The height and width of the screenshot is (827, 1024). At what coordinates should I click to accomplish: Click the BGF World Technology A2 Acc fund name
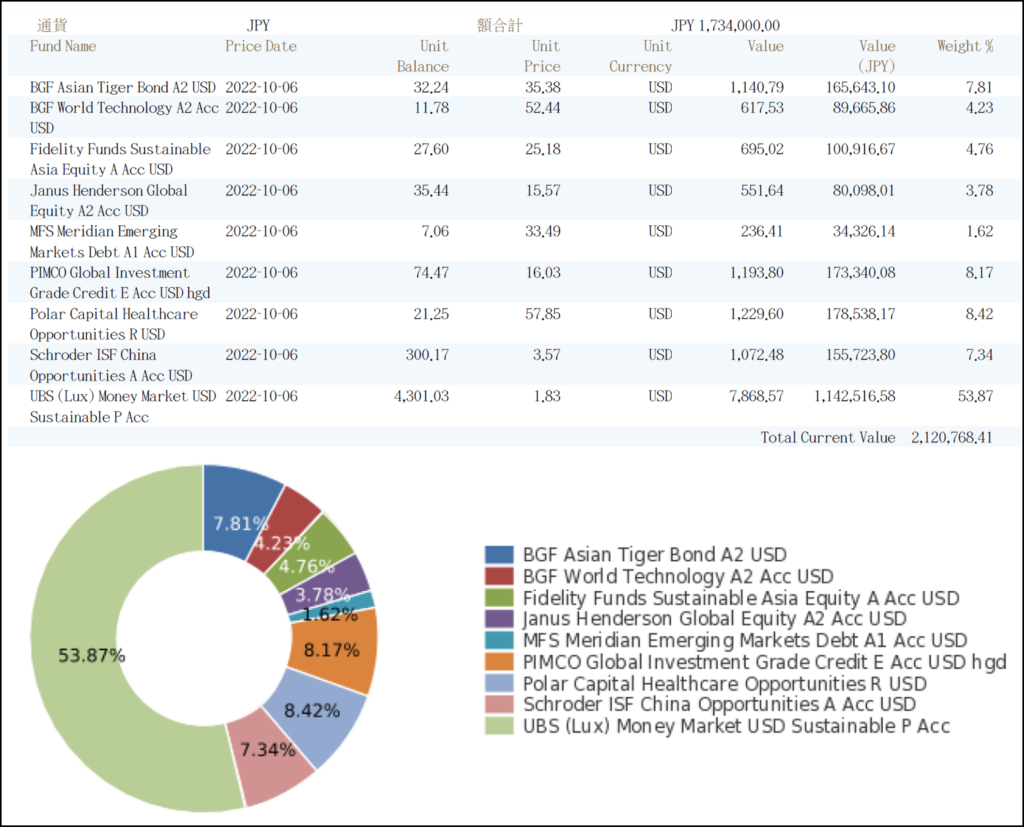pyautogui.click(x=124, y=118)
